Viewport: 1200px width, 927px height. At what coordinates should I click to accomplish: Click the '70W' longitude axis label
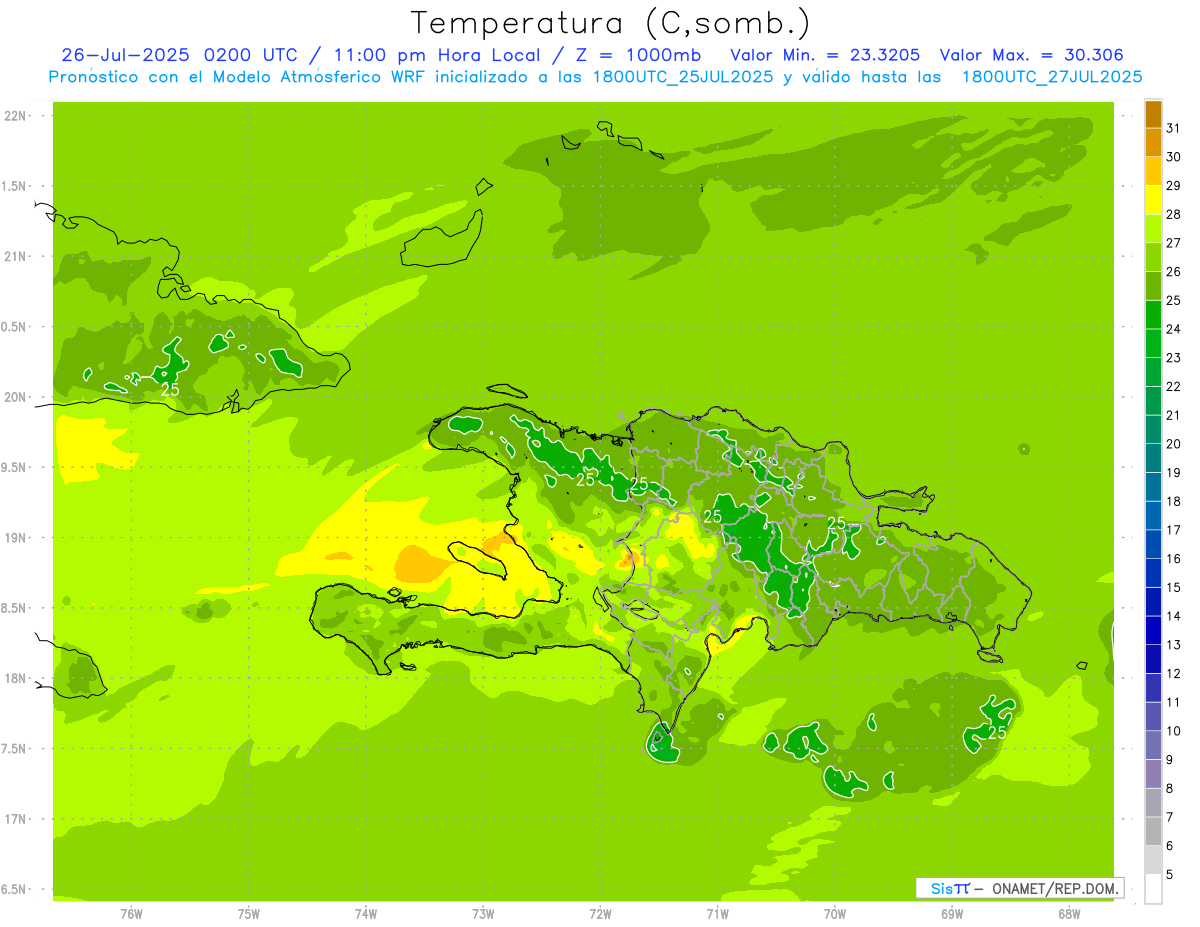click(x=835, y=915)
